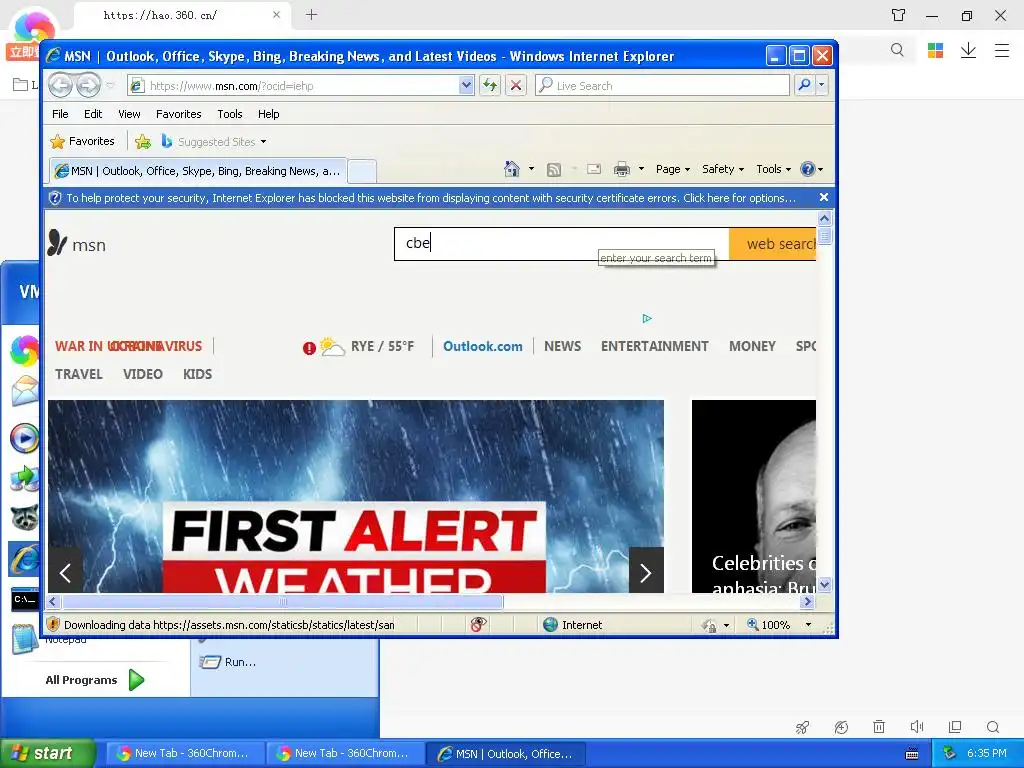
Task: Click the Windows Start button
Action: 46,753
